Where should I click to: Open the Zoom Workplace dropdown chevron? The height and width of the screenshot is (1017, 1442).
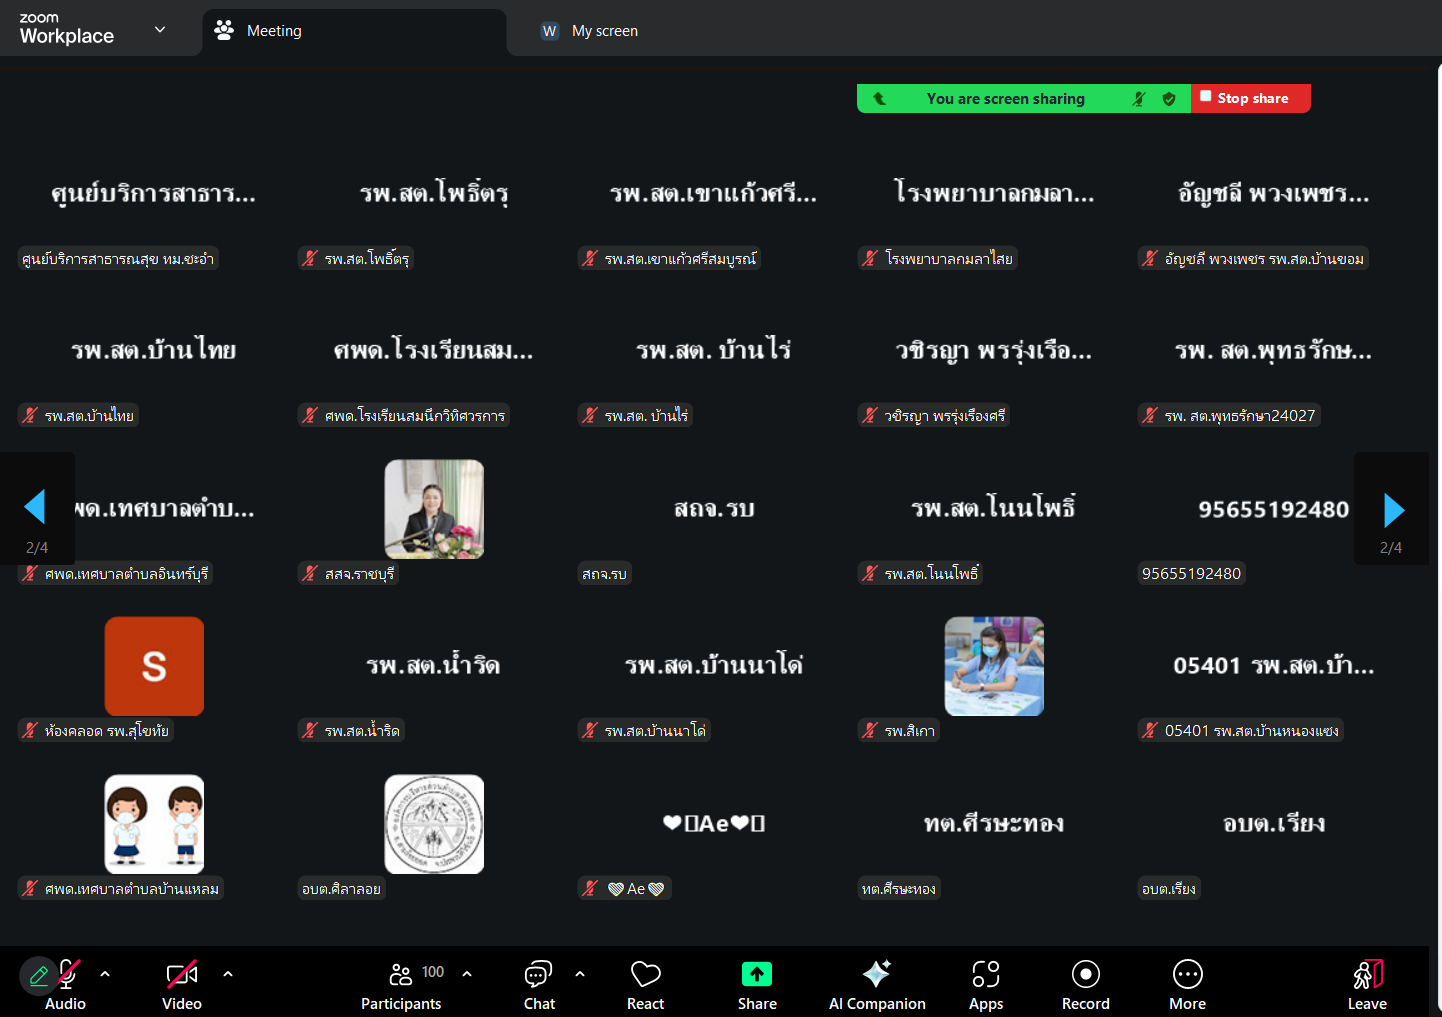(x=160, y=30)
